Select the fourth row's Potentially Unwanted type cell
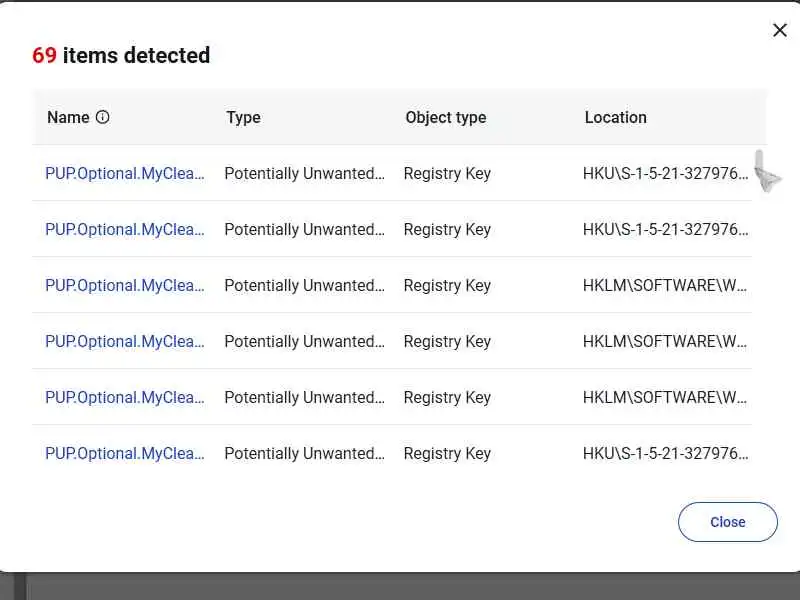800x600 pixels. 304,341
